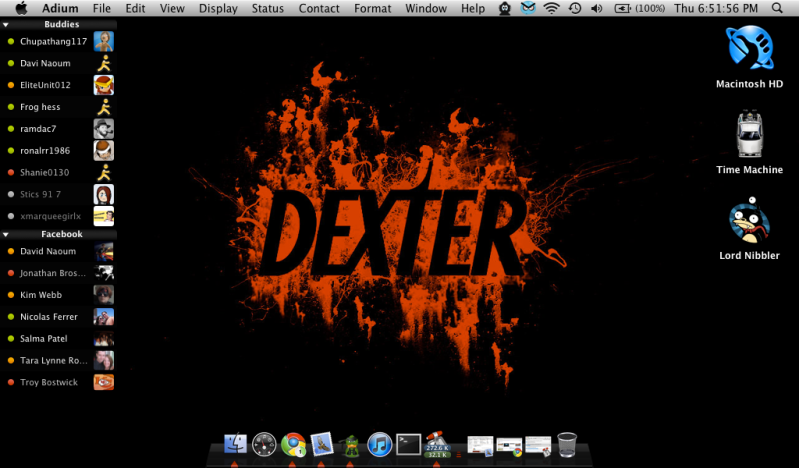Image resolution: width=799 pixels, height=468 pixels.
Task: Open the Contact menu
Action: click(319, 8)
